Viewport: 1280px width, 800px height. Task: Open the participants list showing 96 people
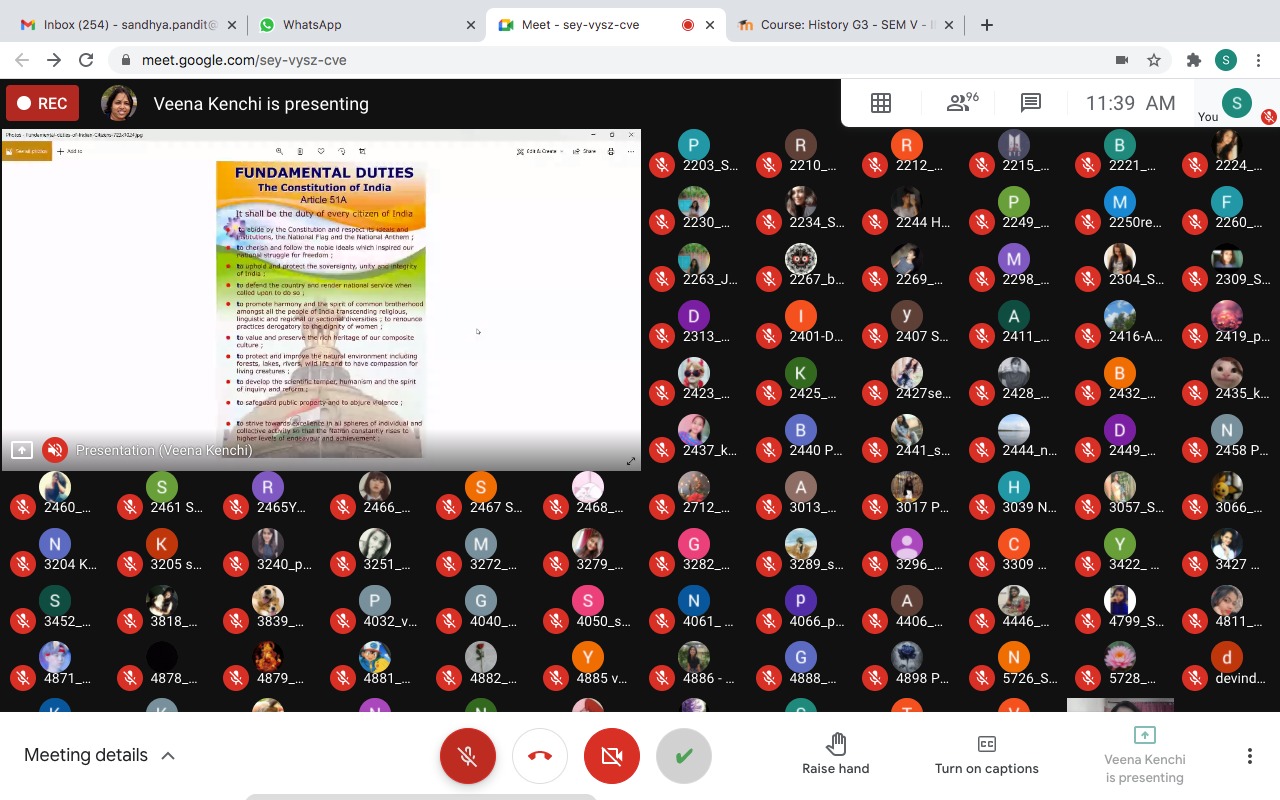click(962, 103)
